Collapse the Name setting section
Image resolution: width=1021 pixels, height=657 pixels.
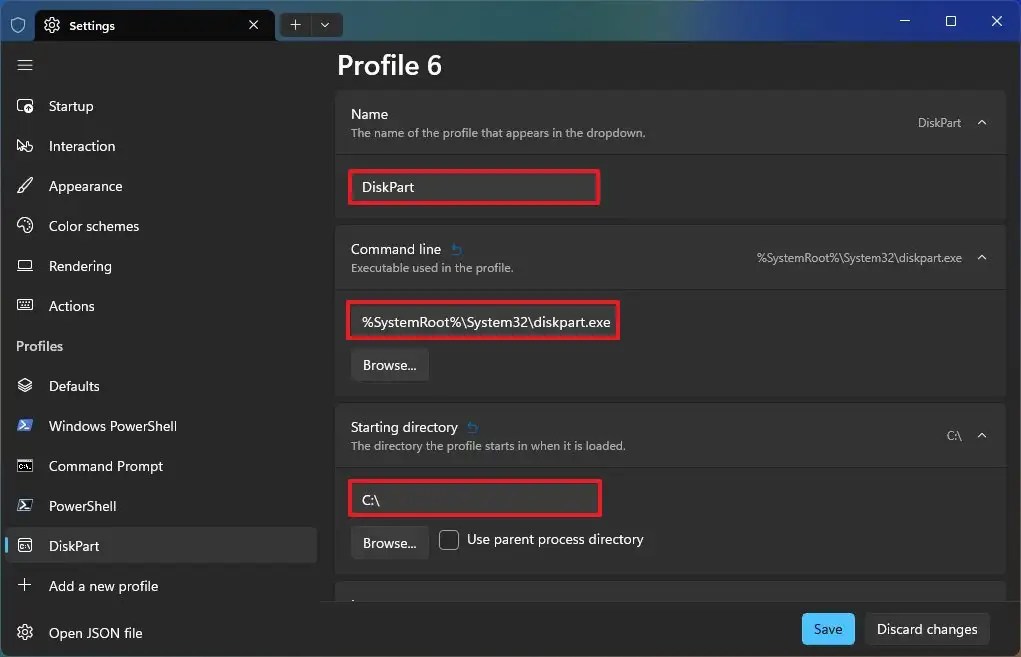(x=981, y=122)
